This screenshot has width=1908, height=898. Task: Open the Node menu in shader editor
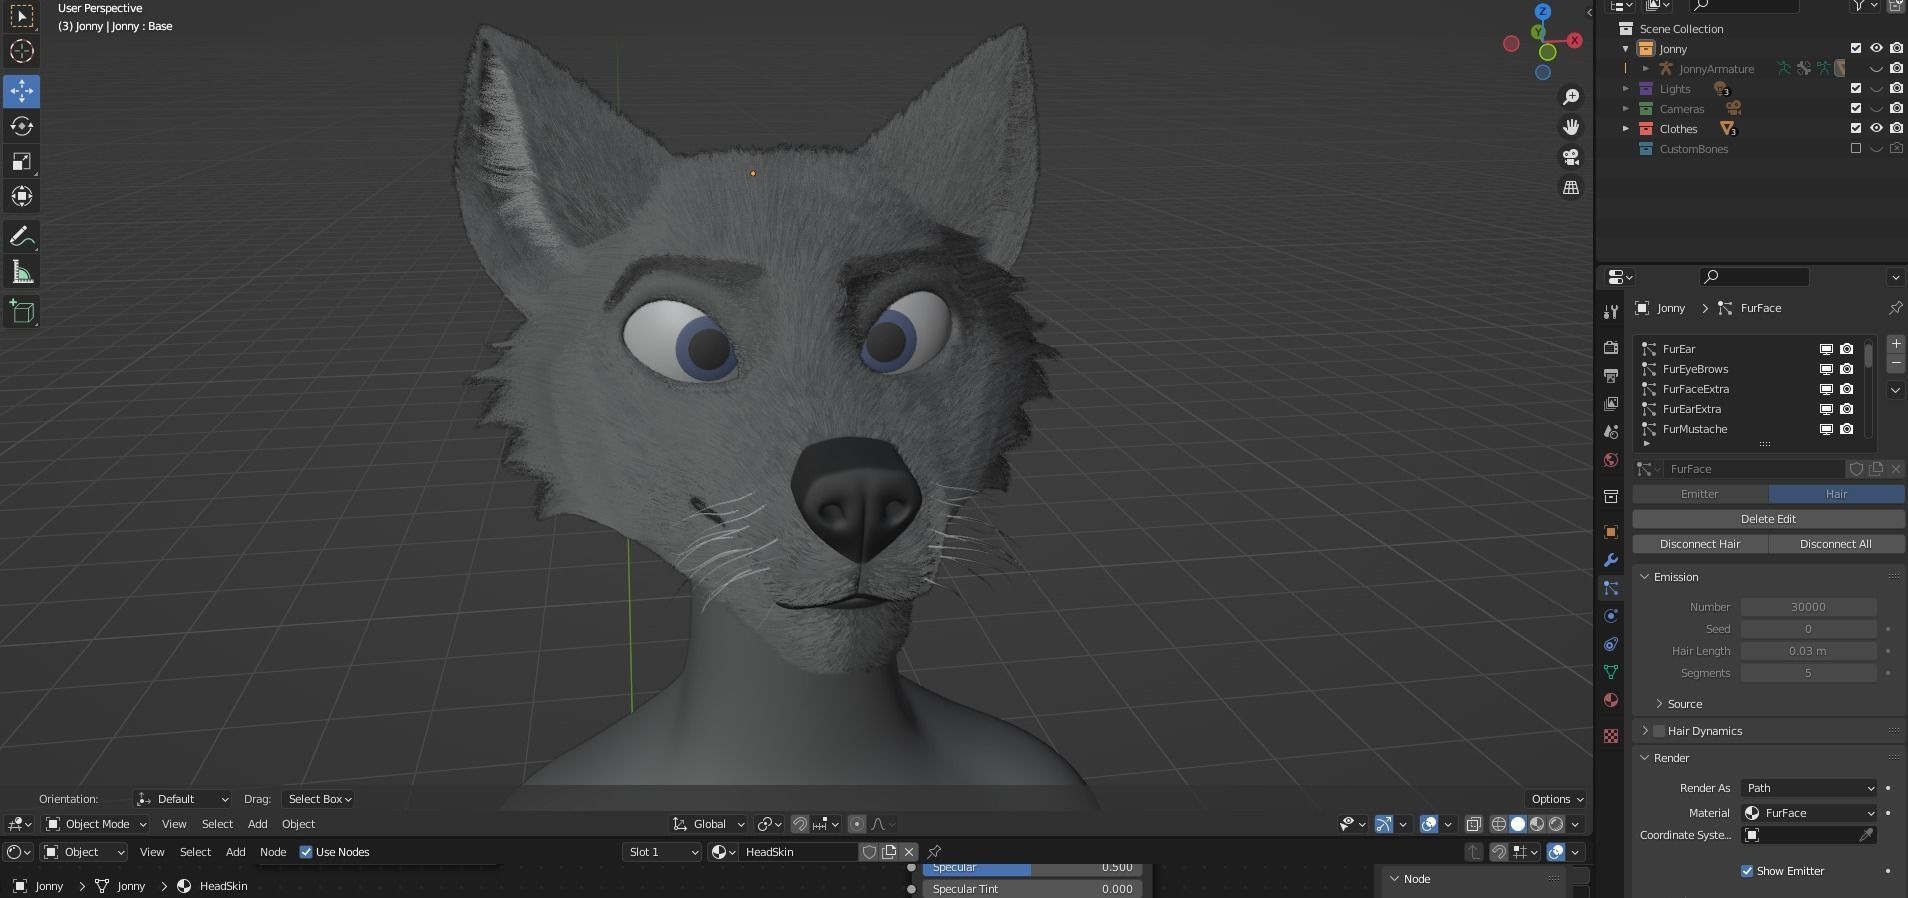(273, 852)
